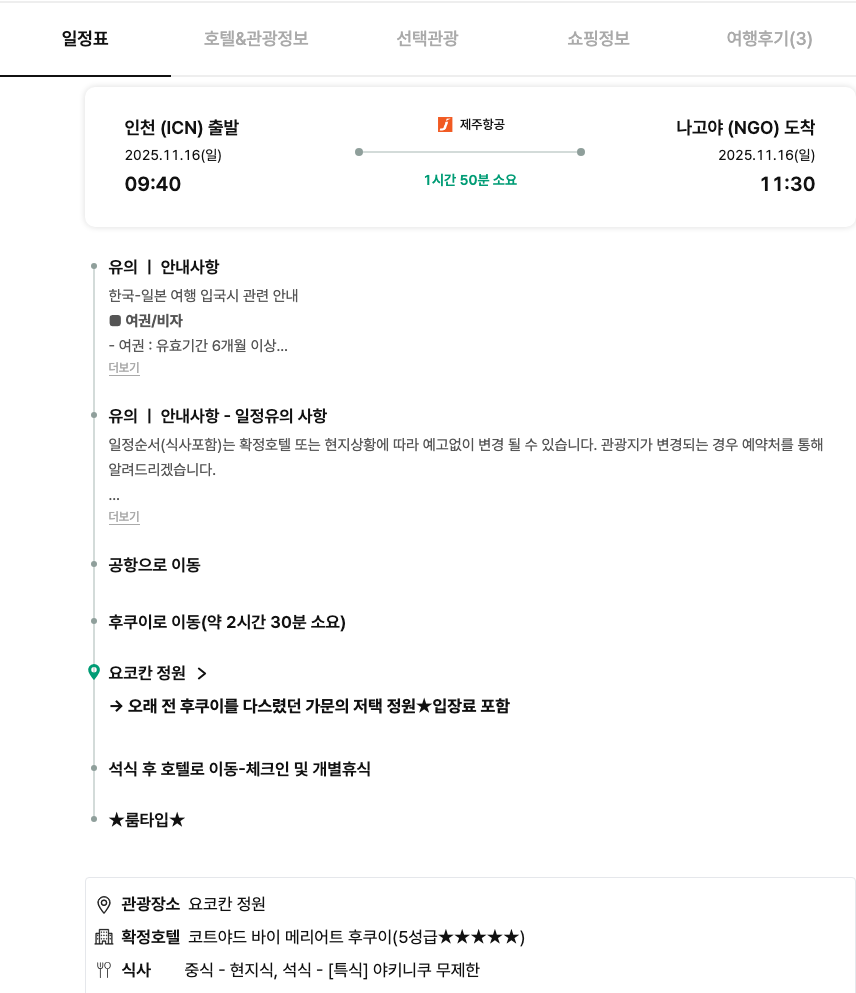
Task: Switch to the 호텔&관광정보 tab
Action: click(x=256, y=39)
